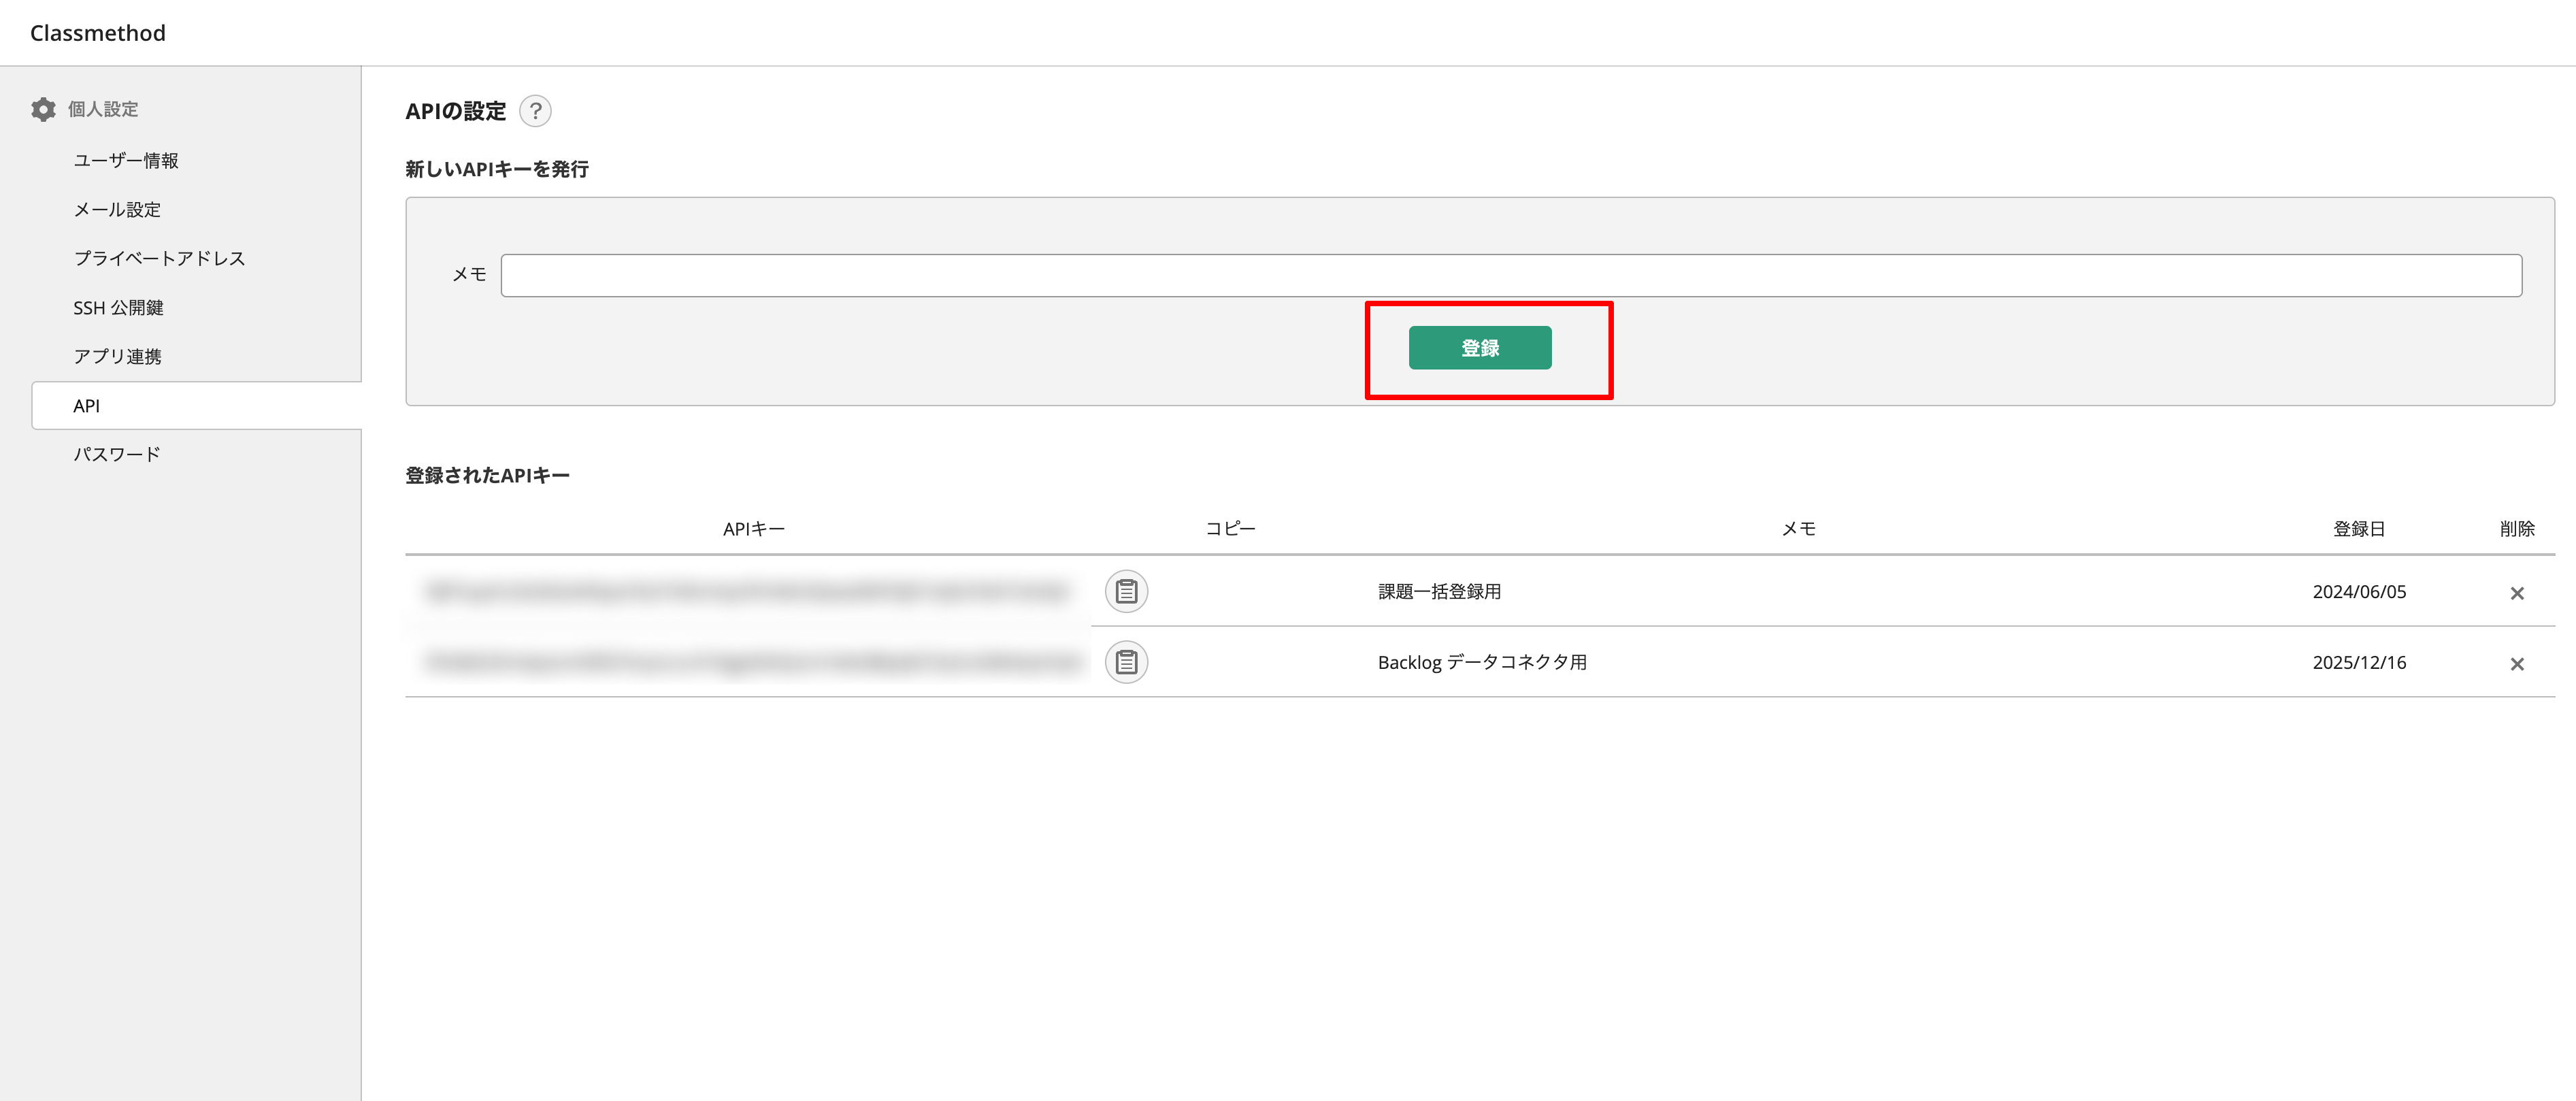Select SSH 公開鍵 sidebar item

pos(118,308)
